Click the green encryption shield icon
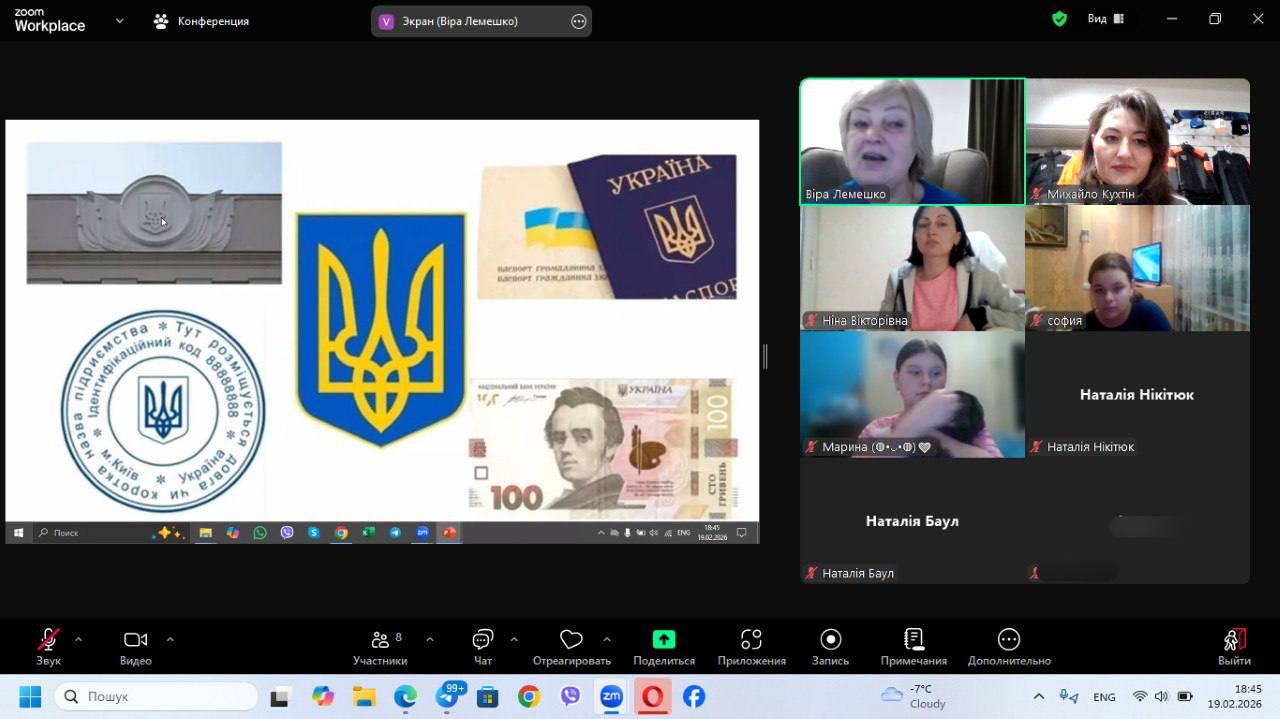The height and width of the screenshot is (719, 1280). (x=1059, y=19)
